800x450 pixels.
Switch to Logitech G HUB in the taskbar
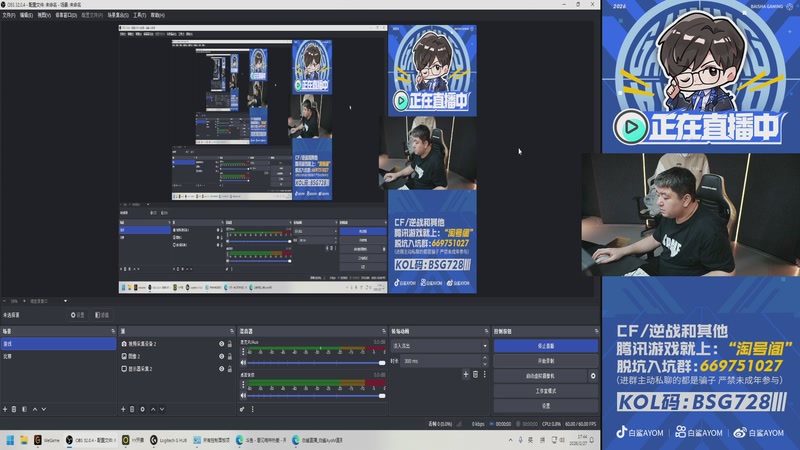168,440
